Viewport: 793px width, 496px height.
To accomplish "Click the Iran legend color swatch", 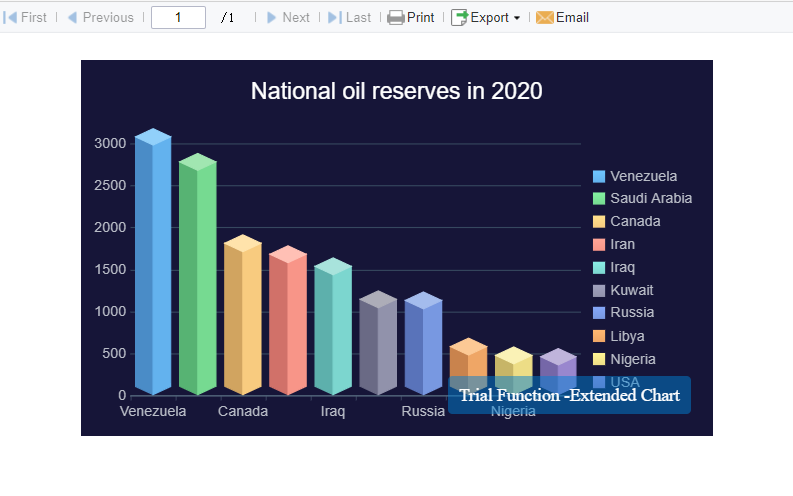I will 599,245.
